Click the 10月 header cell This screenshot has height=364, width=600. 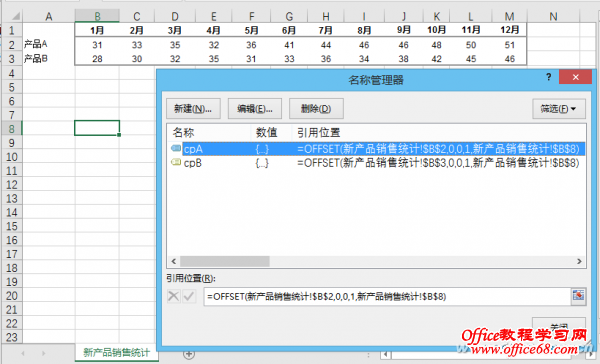point(437,30)
